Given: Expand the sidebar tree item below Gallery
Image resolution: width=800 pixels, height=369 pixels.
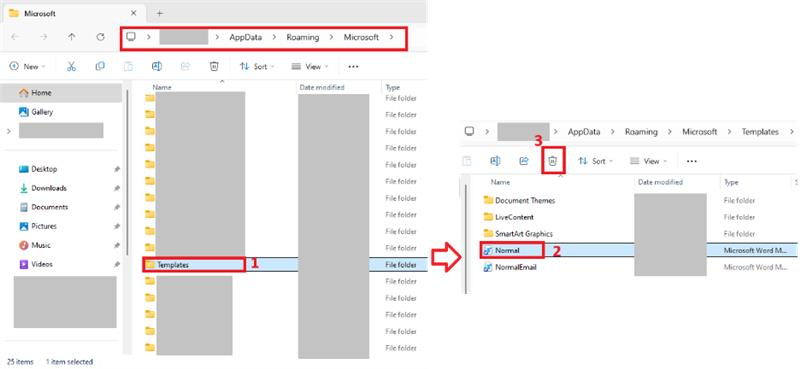Looking at the screenshot, I should point(9,131).
